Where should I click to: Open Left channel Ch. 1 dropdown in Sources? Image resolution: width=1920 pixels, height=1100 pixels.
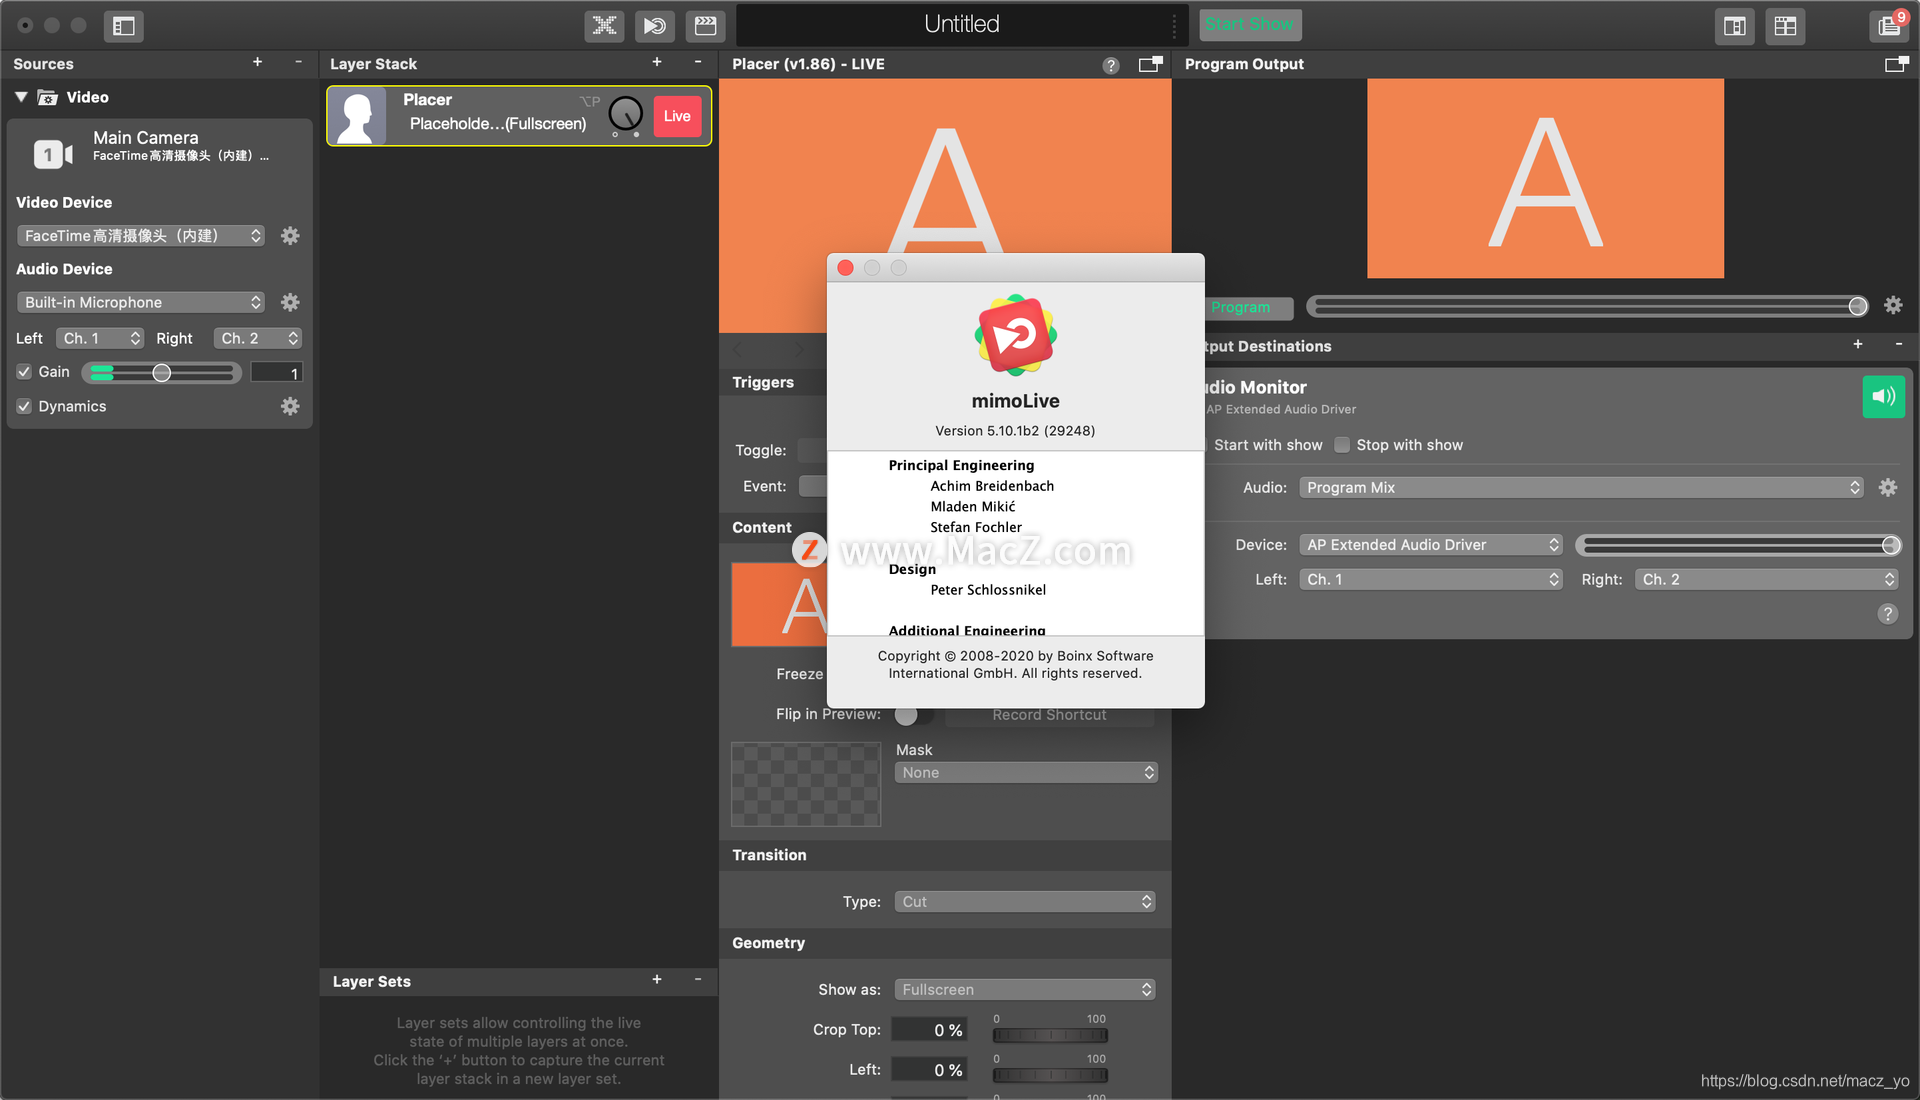coord(100,338)
